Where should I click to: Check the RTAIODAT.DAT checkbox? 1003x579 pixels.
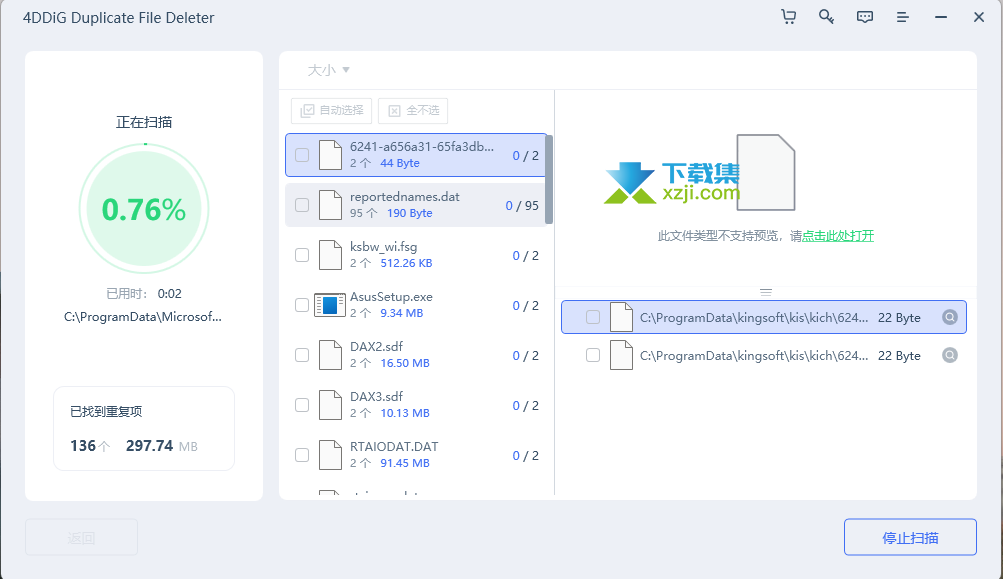[x=302, y=455]
